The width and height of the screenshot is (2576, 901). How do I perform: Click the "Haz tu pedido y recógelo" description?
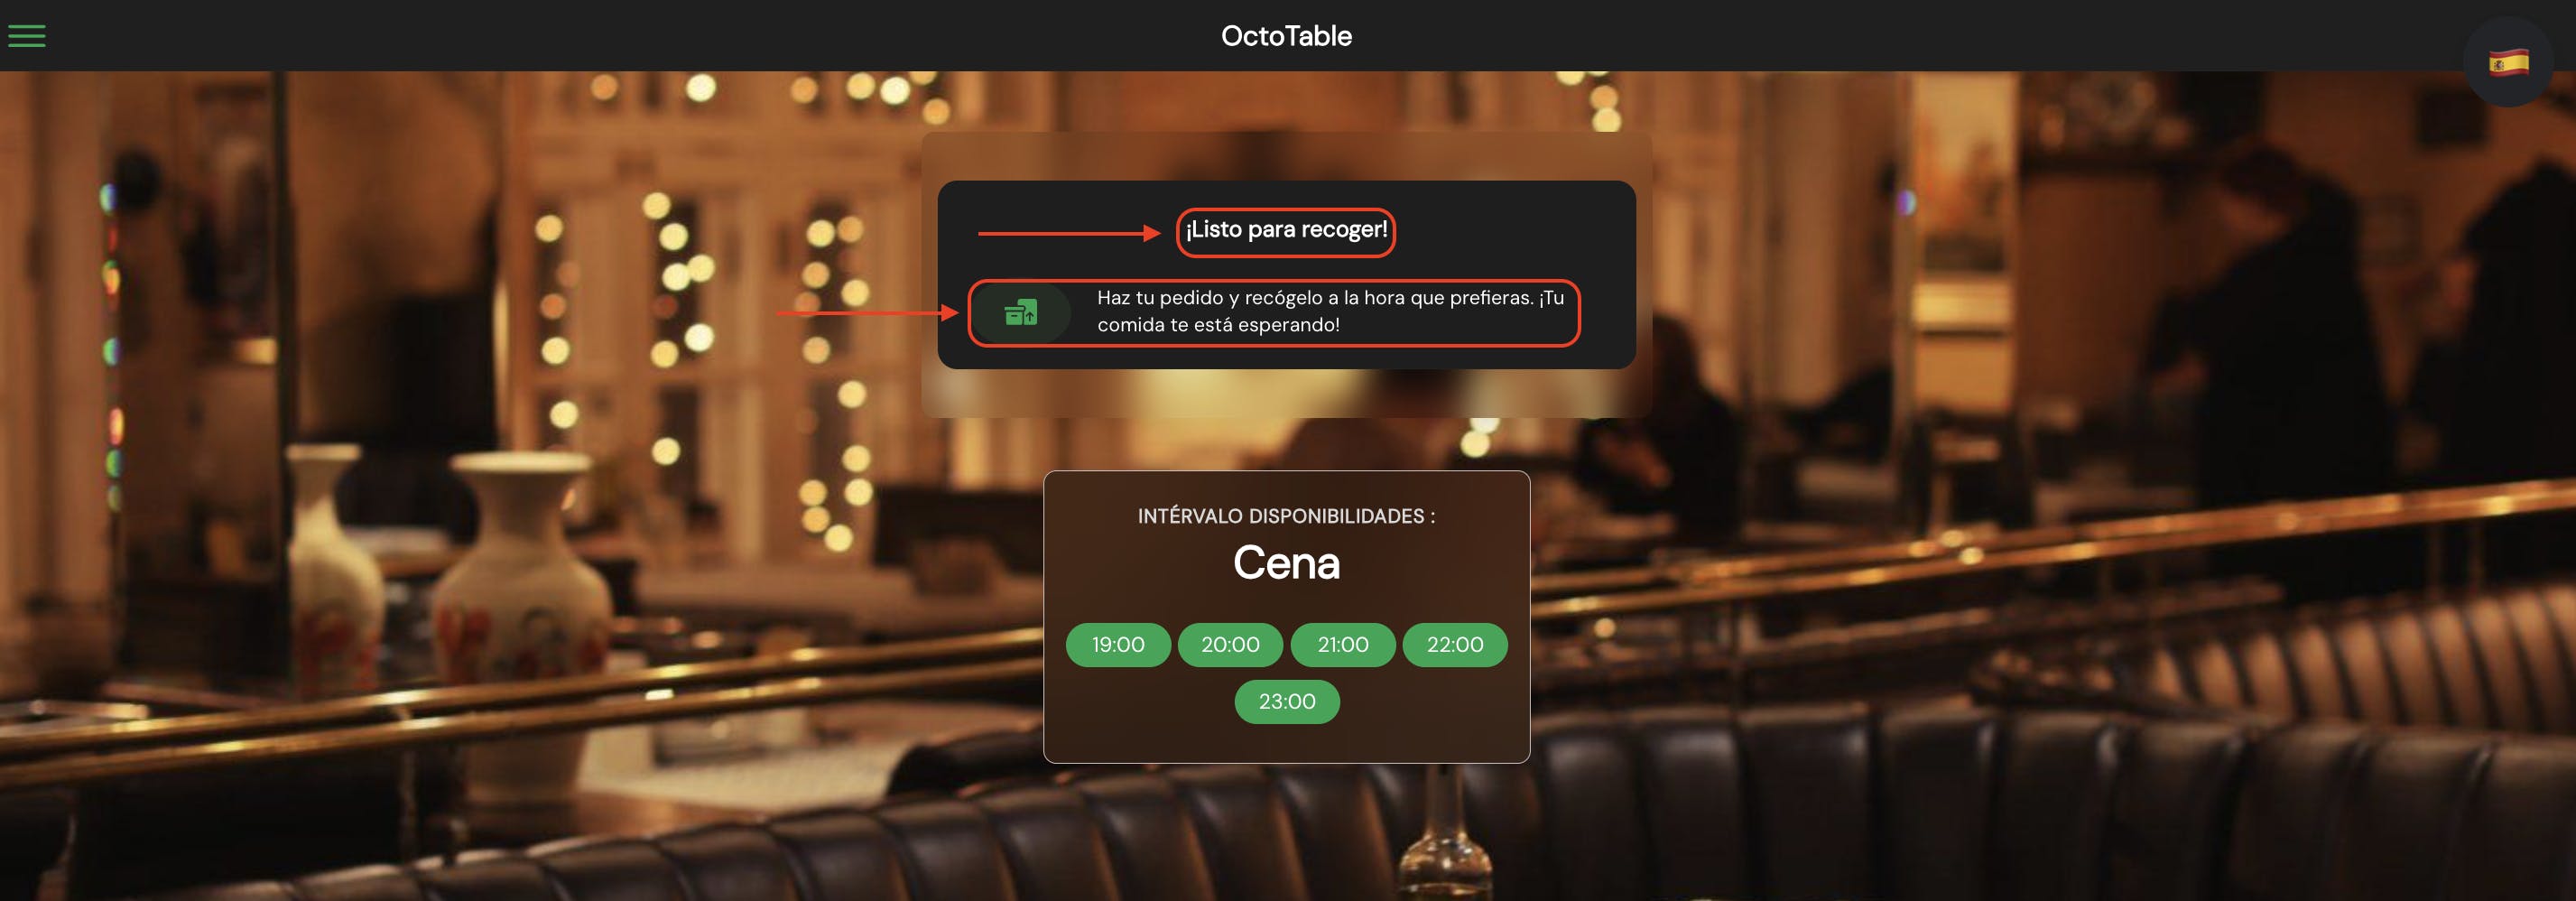click(x=1330, y=311)
